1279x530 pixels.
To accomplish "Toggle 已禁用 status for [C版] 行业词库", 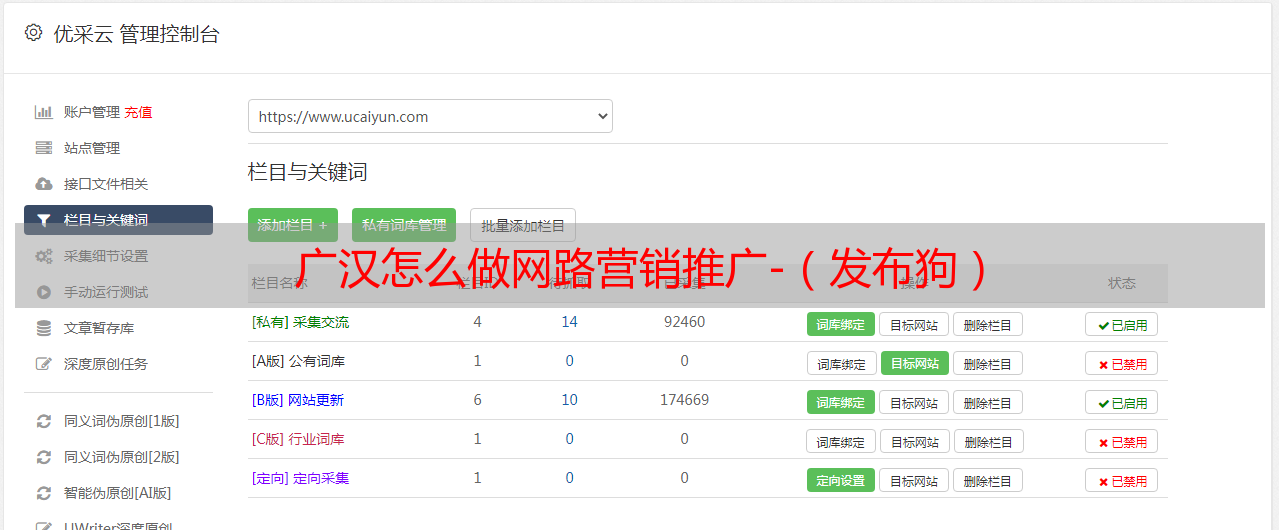I will pyautogui.click(x=1122, y=441).
